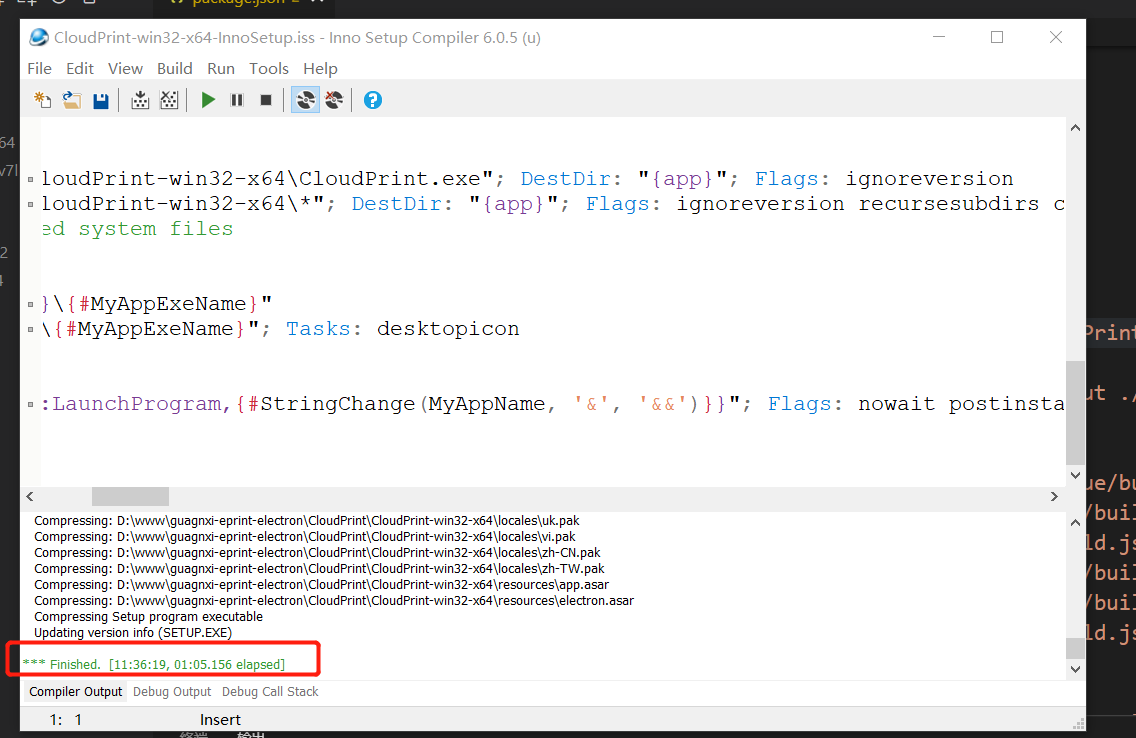1136x738 pixels.
Task: Click the Inno Setup title bar app icon
Action: (39, 38)
